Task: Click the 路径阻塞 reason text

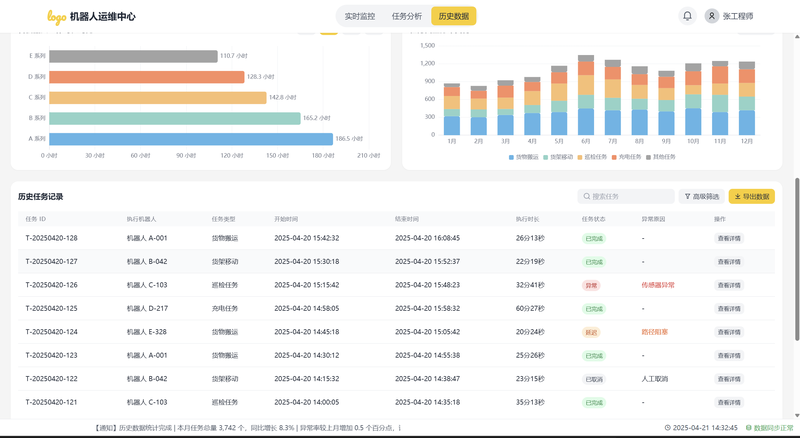Action: tap(655, 332)
